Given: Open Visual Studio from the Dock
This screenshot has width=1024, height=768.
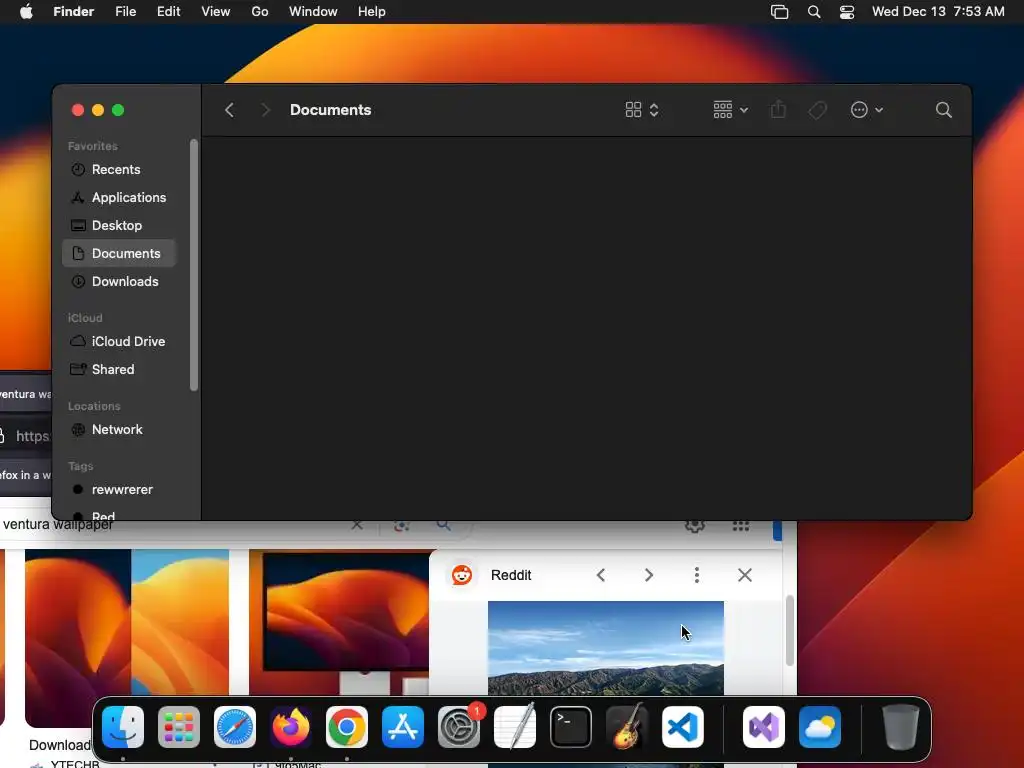Looking at the screenshot, I should (x=764, y=727).
